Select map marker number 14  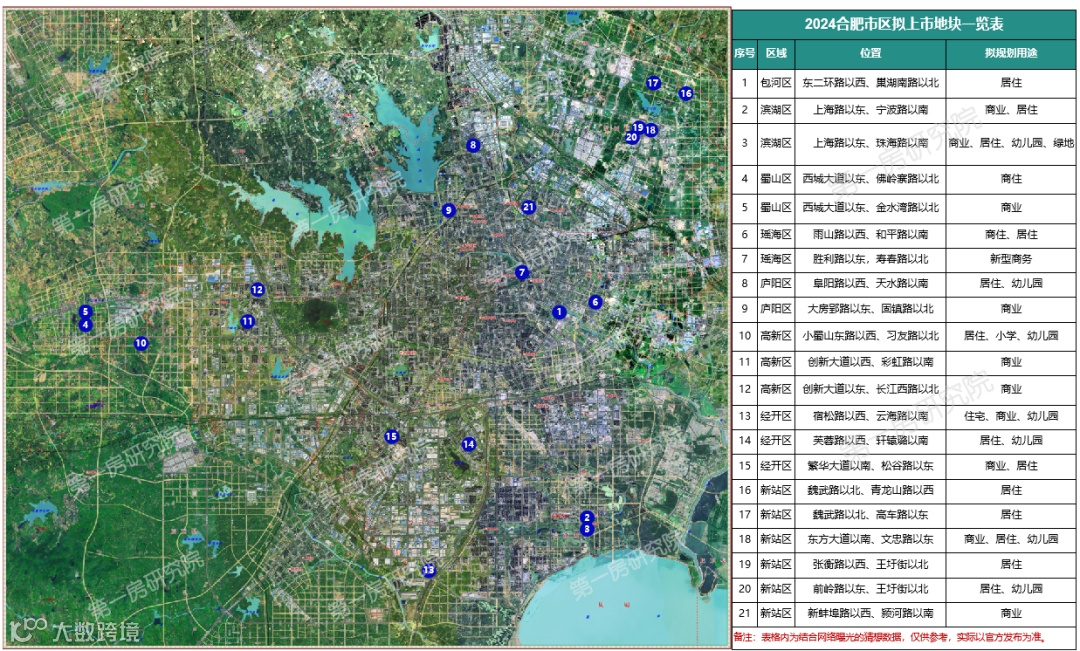[468, 444]
